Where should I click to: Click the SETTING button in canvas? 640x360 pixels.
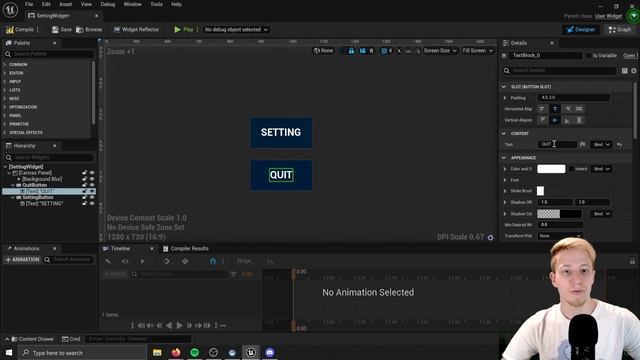[281, 133]
